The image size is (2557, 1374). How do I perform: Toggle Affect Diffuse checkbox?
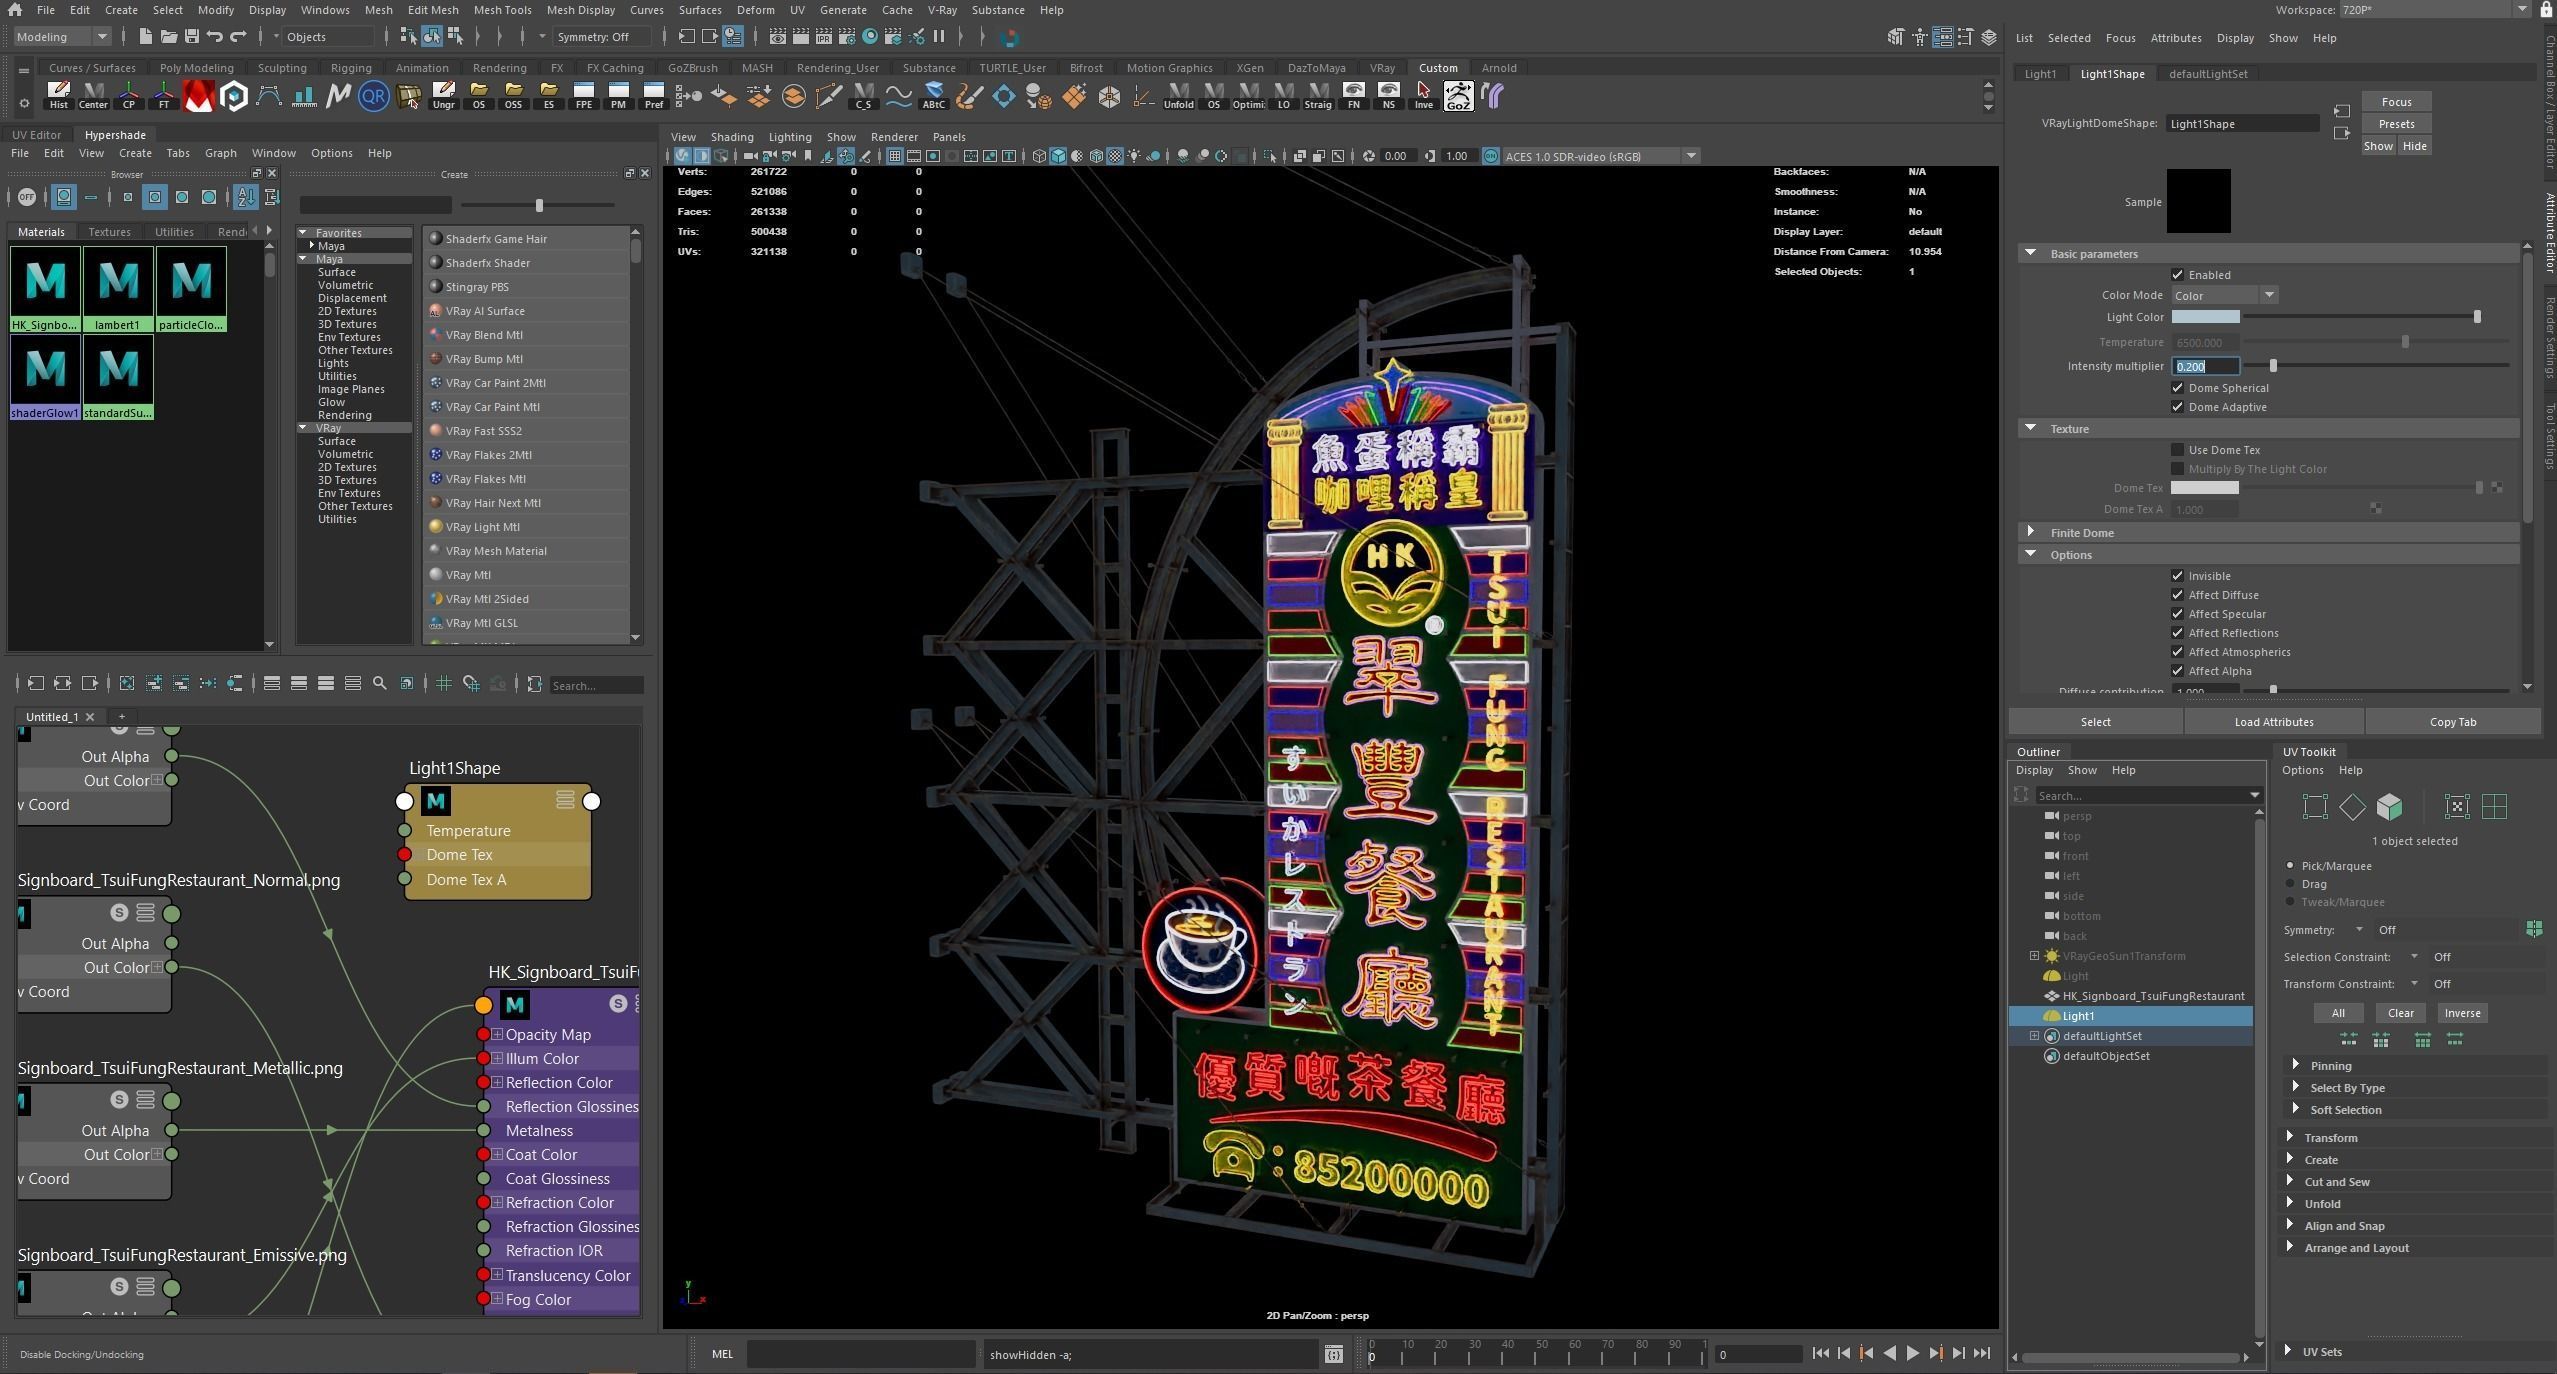(2177, 595)
